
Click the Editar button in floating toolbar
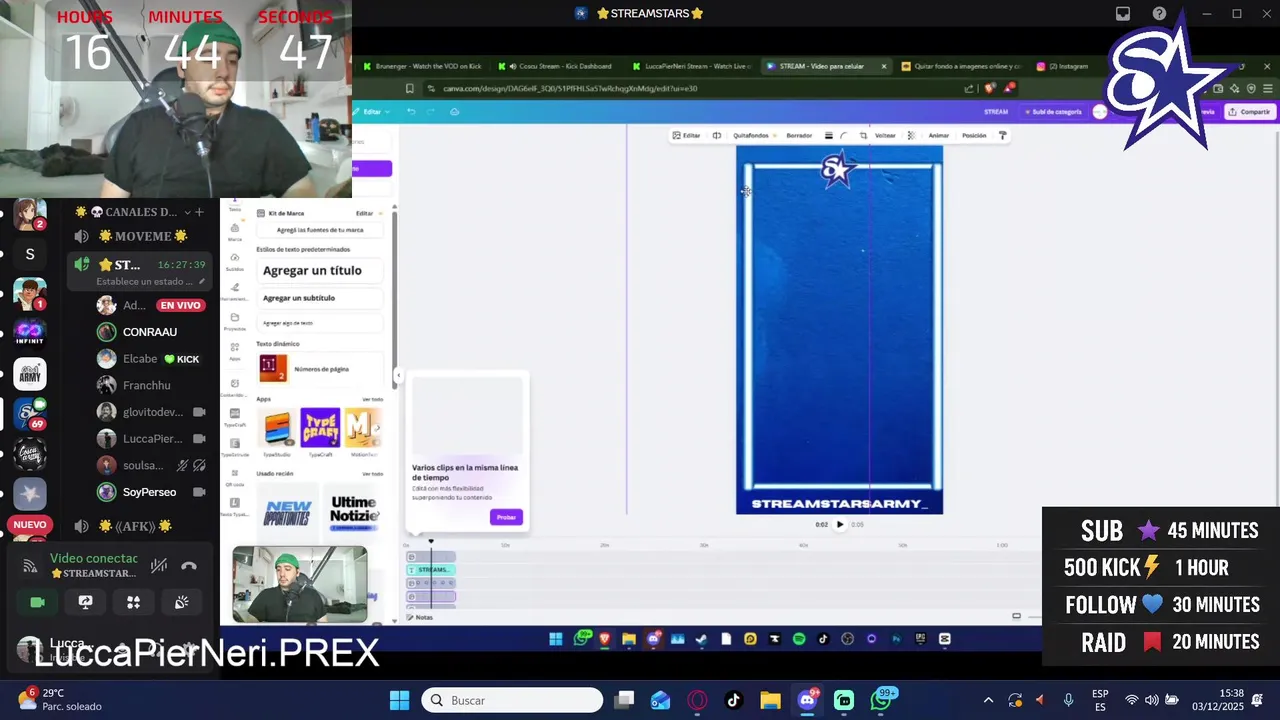pyautogui.click(x=686, y=135)
